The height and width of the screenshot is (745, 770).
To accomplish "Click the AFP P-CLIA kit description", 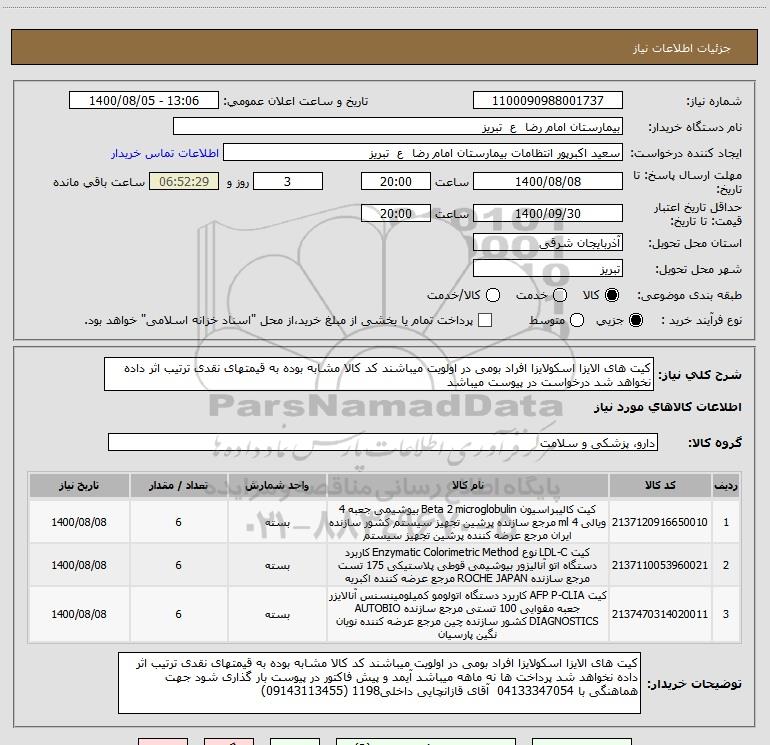I will point(468,614).
